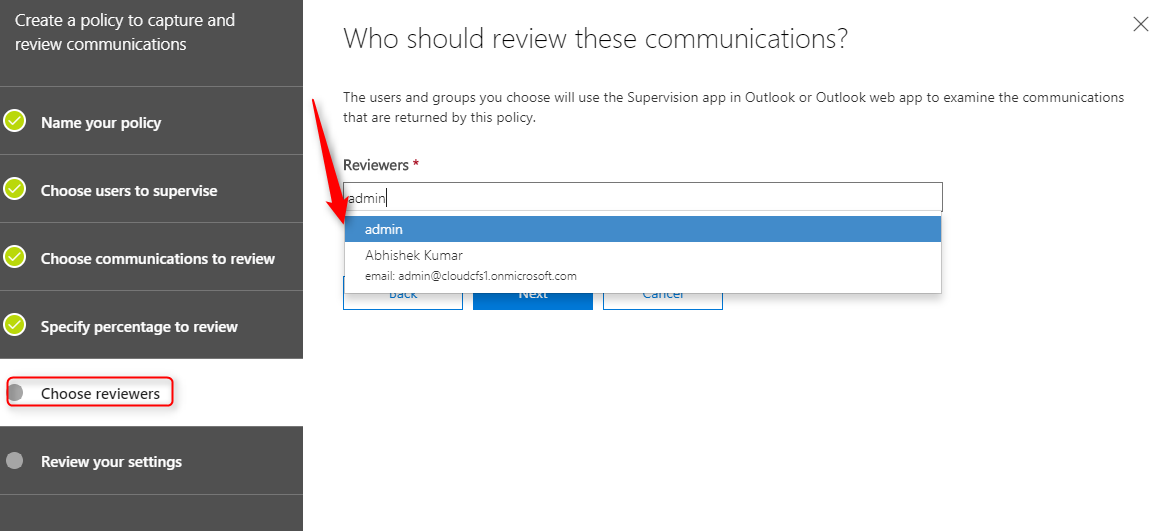Click the green checkmark beside Choose users to supervise

[15, 189]
